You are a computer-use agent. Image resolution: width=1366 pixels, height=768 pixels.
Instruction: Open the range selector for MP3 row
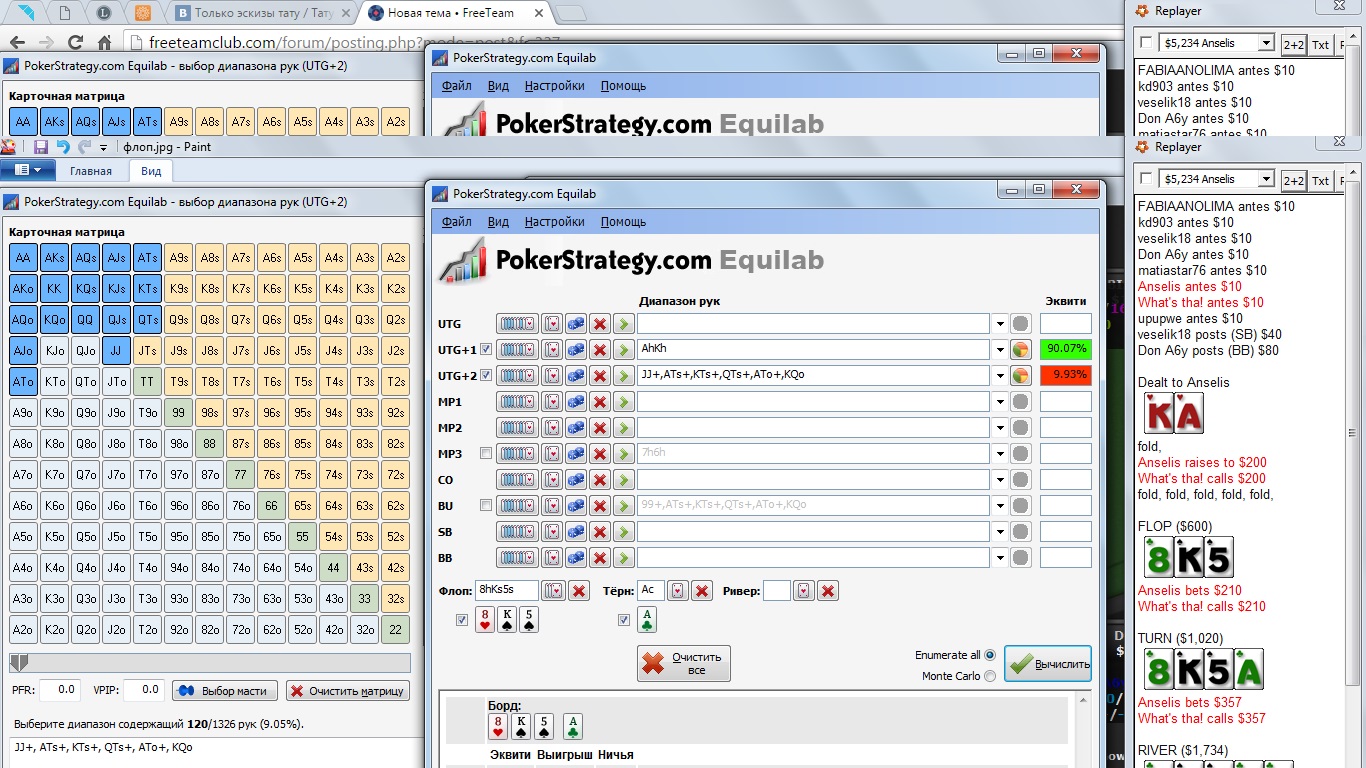pos(517,454)
